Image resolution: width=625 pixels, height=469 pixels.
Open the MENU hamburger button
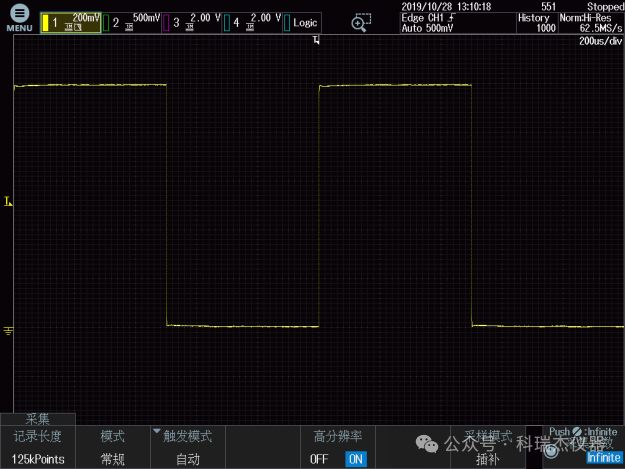pyautogui.click(x=19, y=18)
